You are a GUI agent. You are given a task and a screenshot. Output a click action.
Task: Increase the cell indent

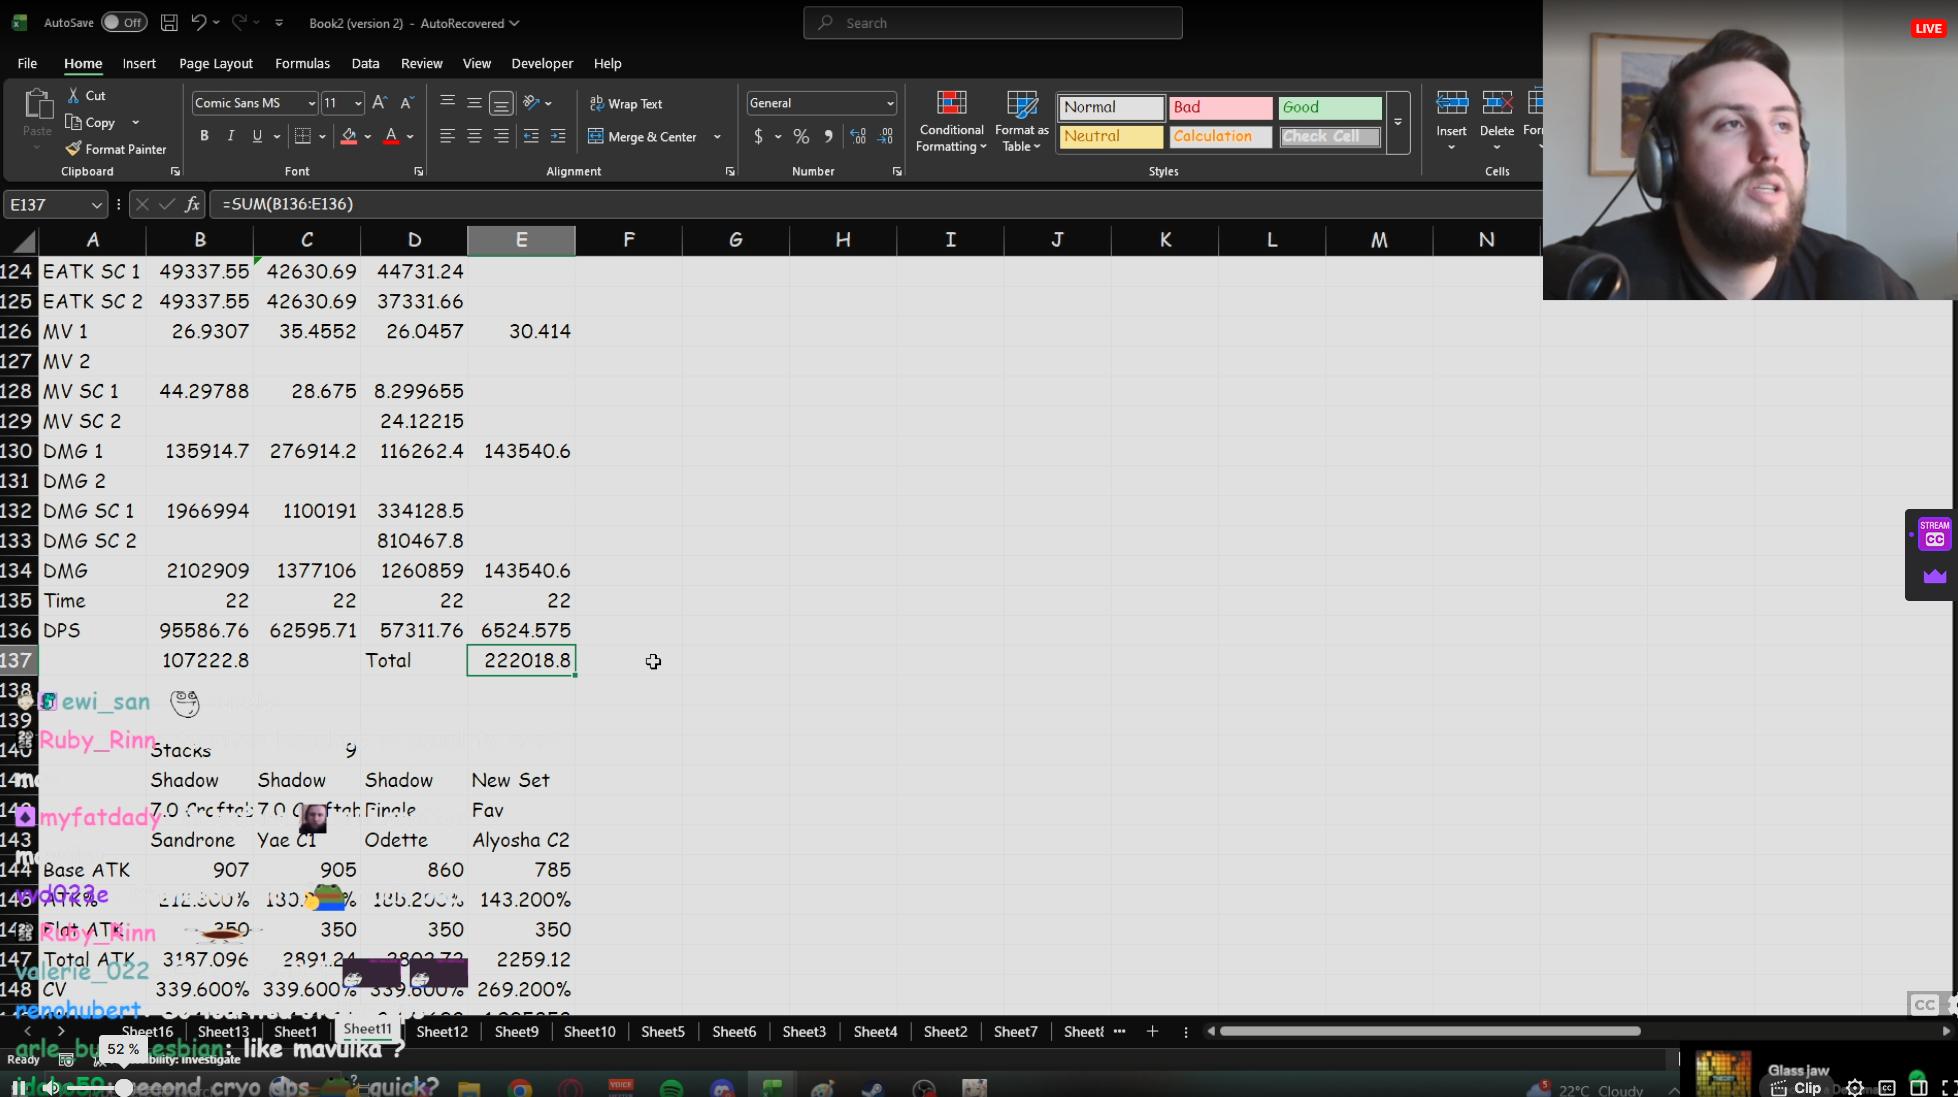[x=558, y=136]
